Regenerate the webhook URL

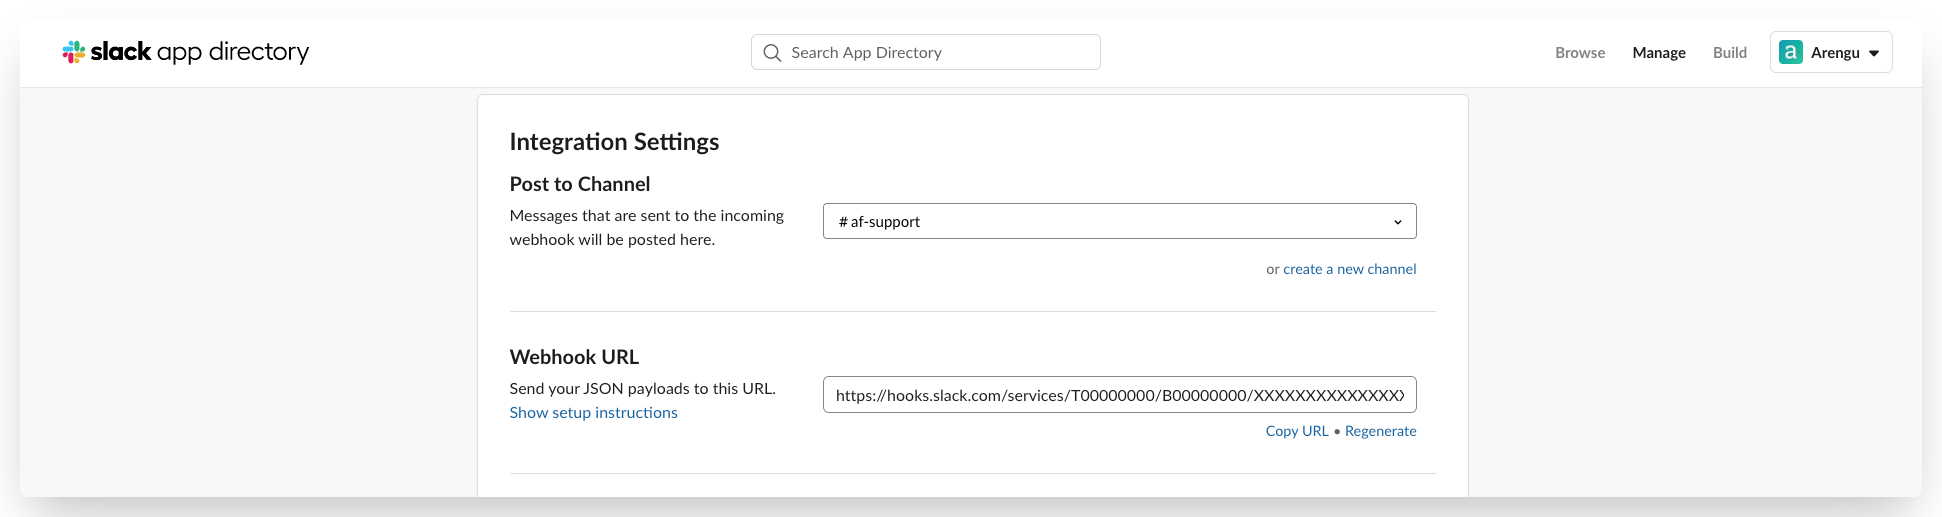(x=1380, y=431)
